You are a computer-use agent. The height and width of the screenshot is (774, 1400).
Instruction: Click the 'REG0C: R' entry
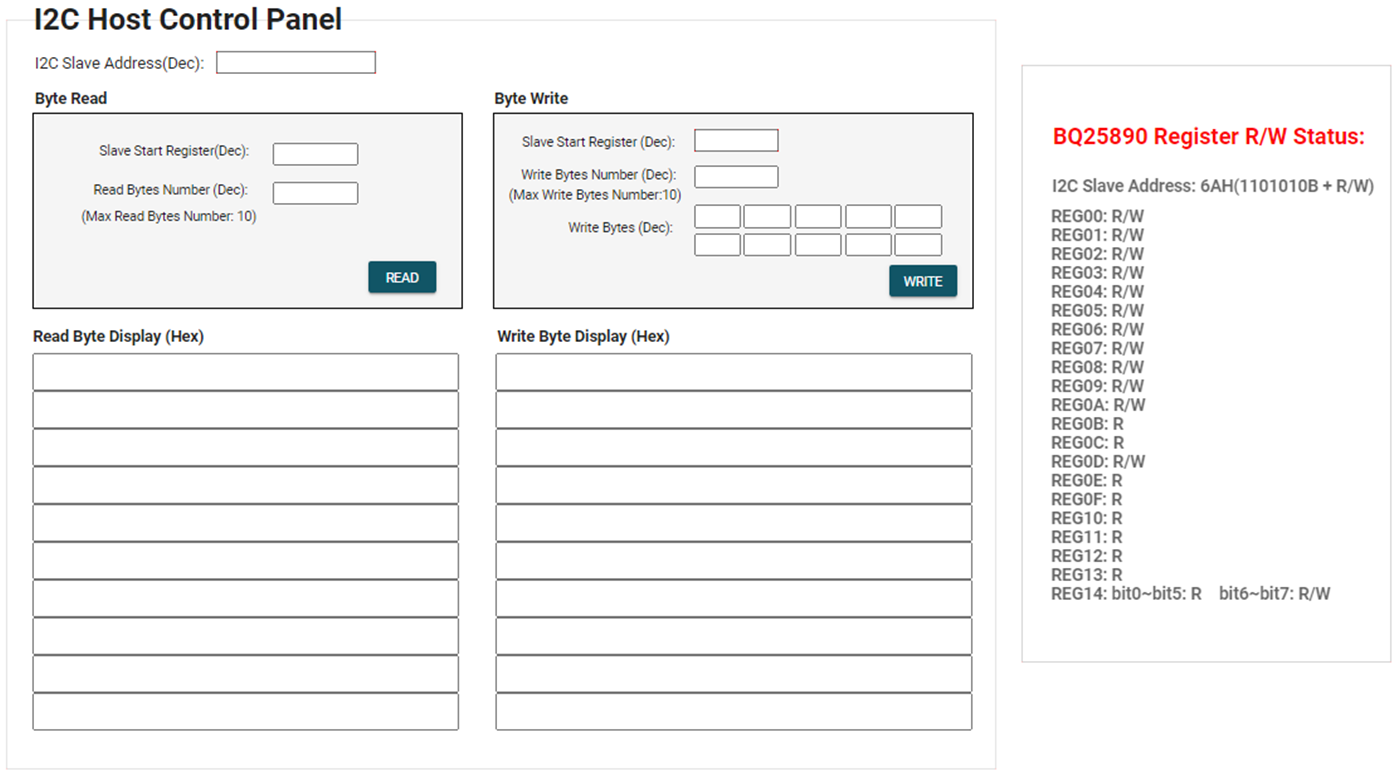pyautogui.click(x=1088, y=443)
